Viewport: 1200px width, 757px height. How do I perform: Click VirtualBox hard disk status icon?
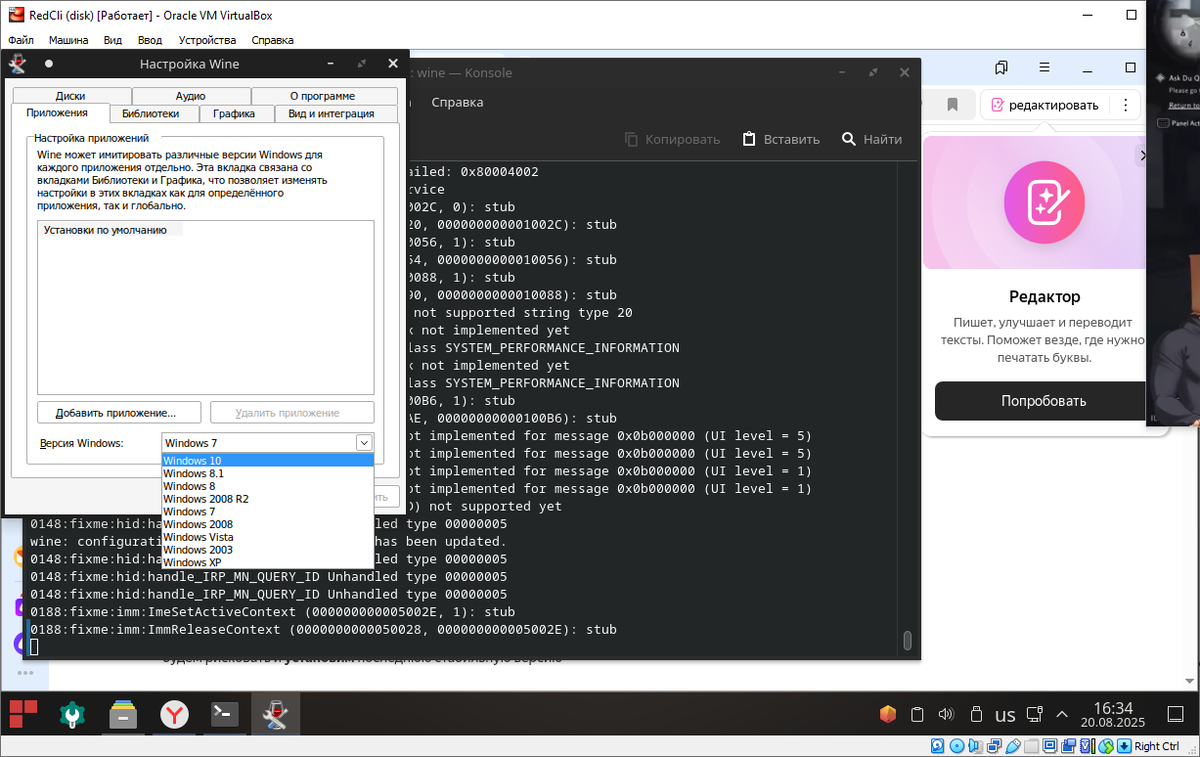coord(937,746)
